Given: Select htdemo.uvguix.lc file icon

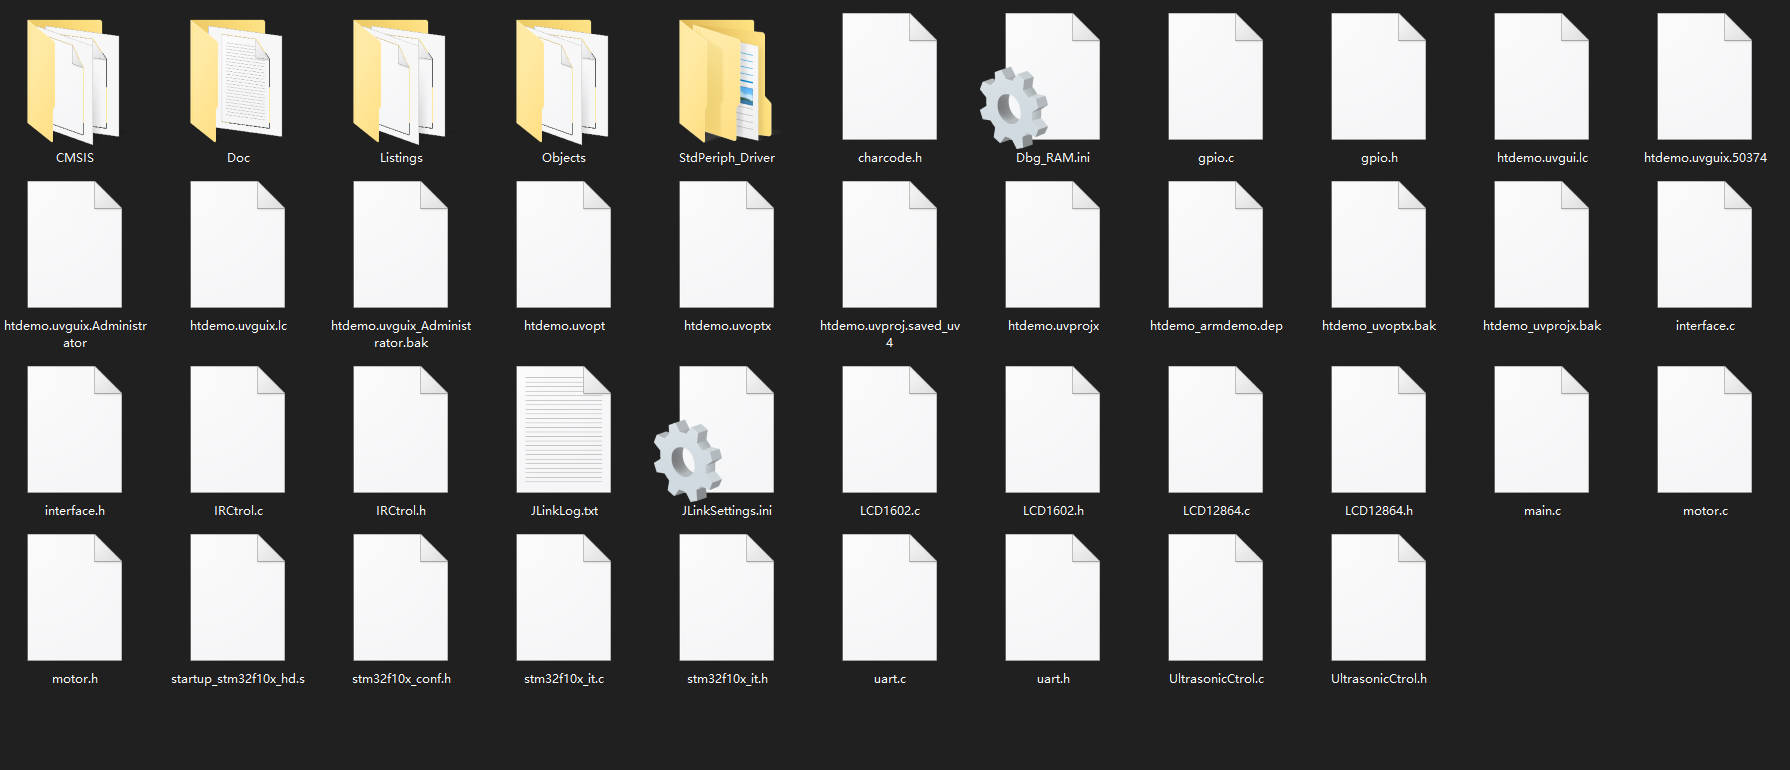Looking at the screenshot, I should [x=237, y=244].
